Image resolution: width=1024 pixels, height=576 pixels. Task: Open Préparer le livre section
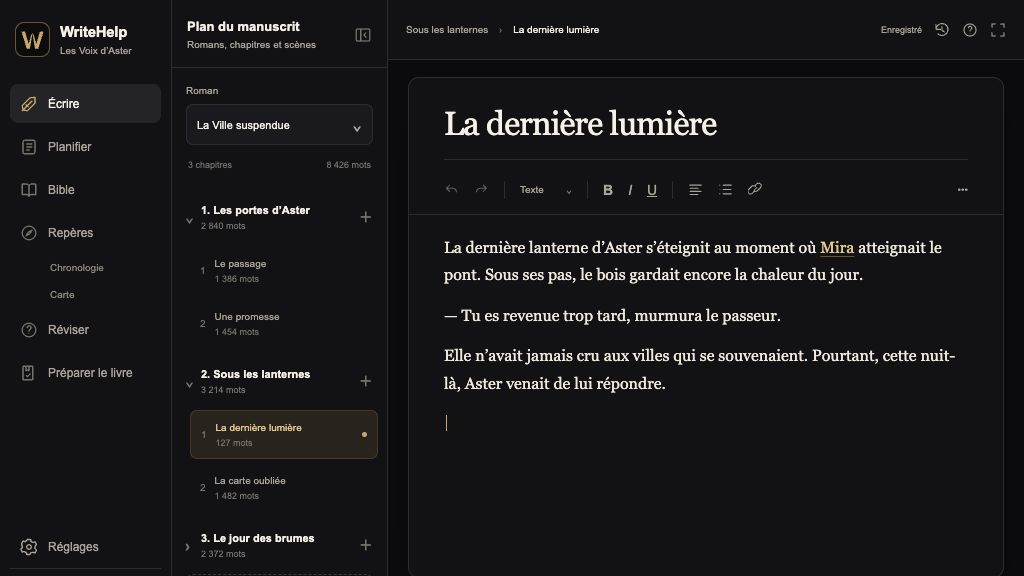pyautogui.click(x=85, y=373)
